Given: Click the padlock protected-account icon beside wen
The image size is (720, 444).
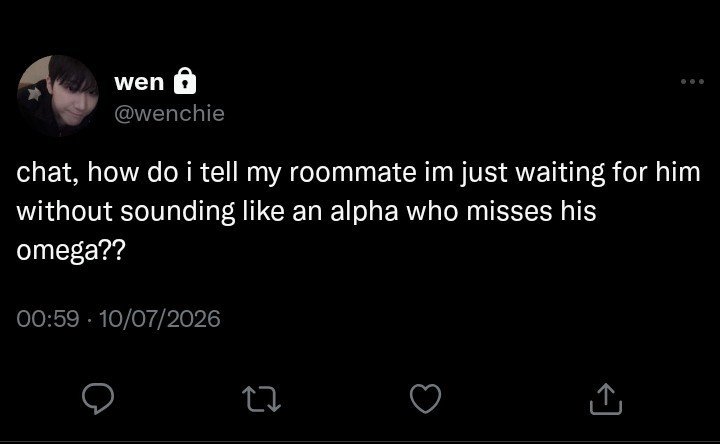Looking at the screenshot, I should pyautogui.click(x=185, y=81).
